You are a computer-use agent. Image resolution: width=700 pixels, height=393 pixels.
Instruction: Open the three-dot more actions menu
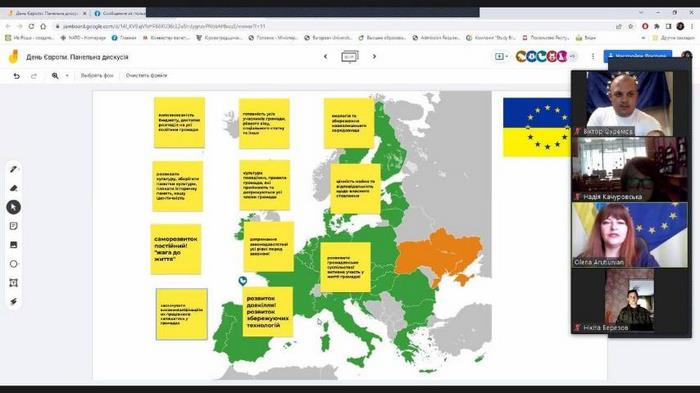593,57
